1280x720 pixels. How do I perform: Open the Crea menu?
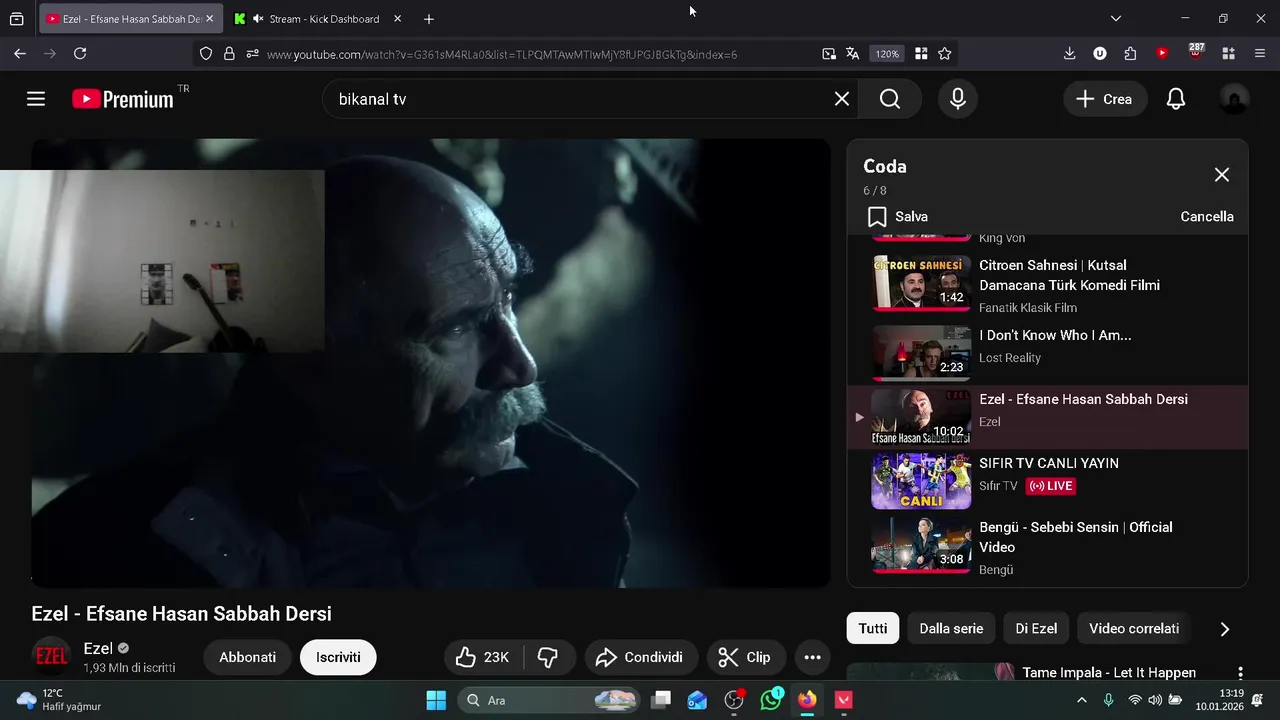pos(1104,99)
